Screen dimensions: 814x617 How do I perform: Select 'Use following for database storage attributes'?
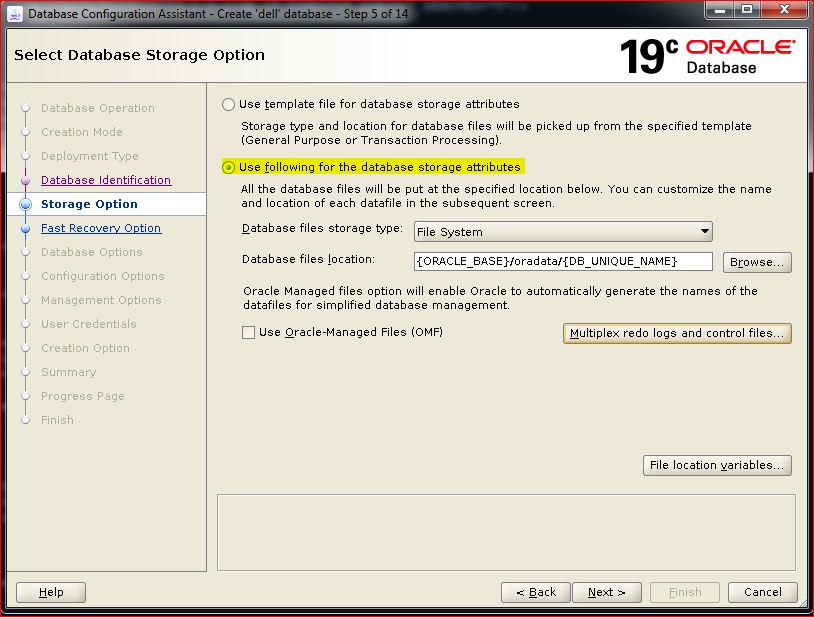tap(229, 167)
